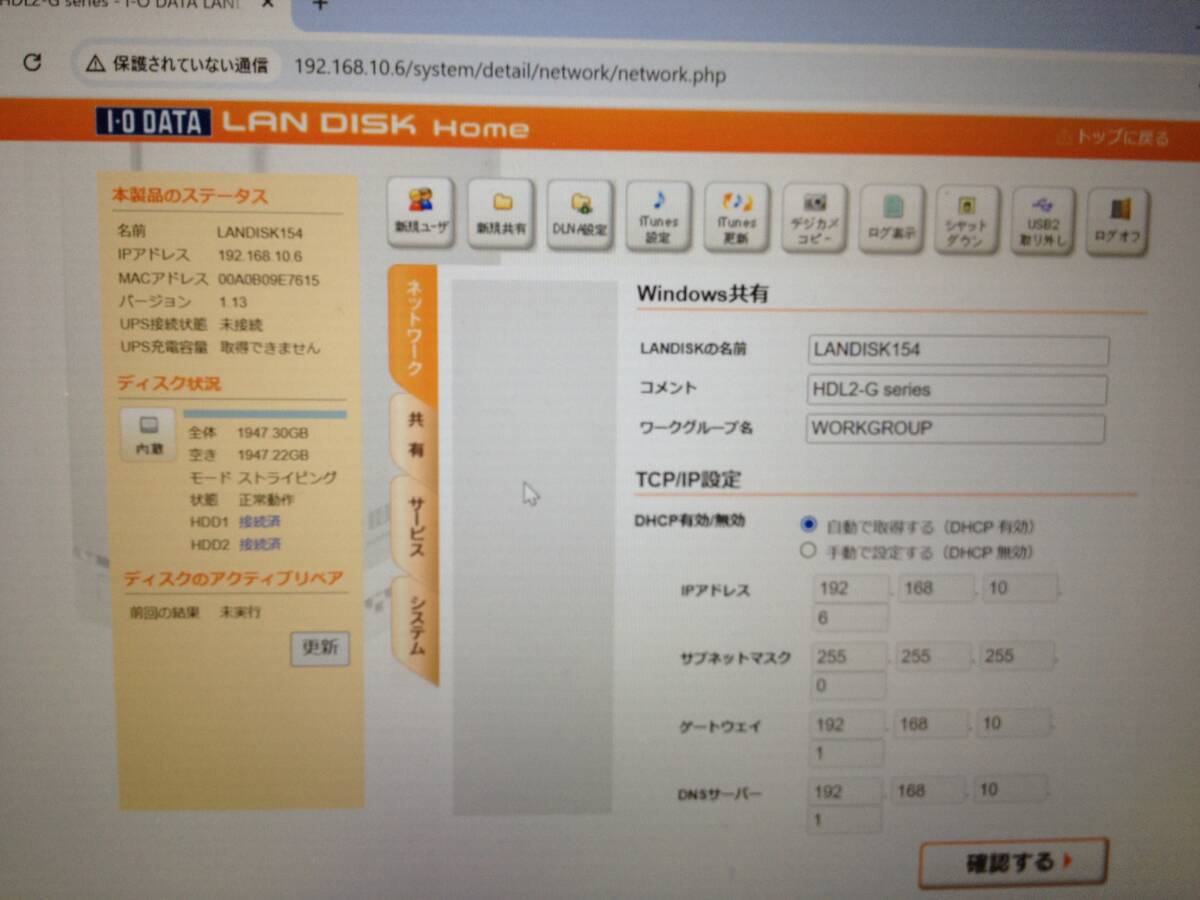
Task: Click the 名前 value LANDISK154 in status
Action: [x=260, y=233]
